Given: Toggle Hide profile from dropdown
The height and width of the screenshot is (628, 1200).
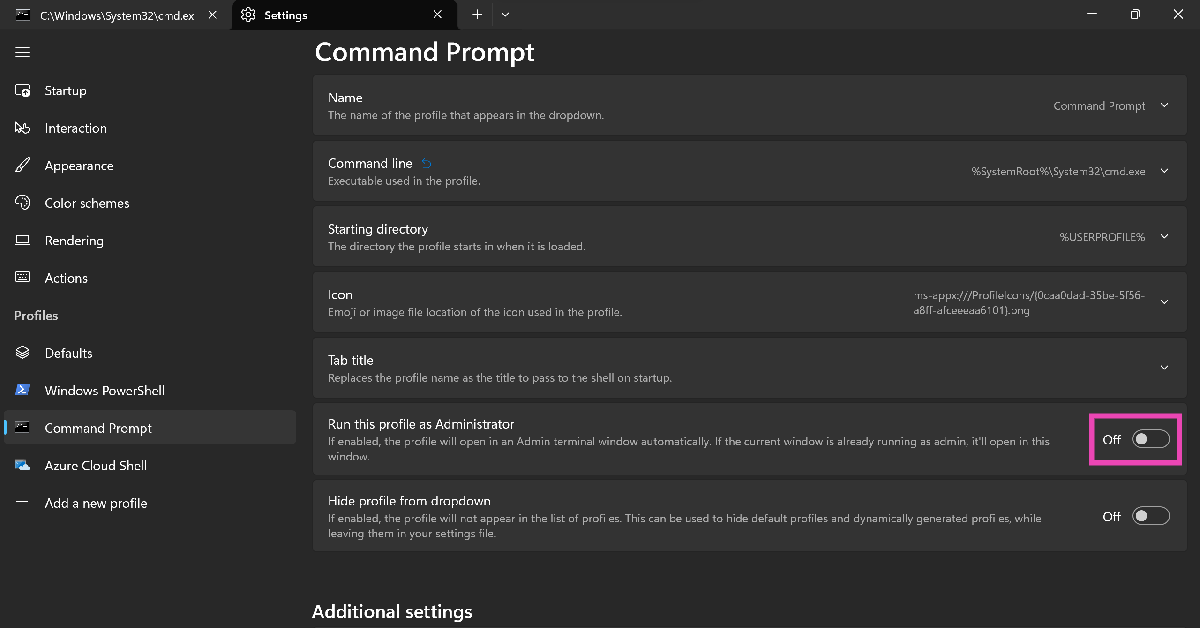Looking at the screenshot, I should pos(1150,516).
